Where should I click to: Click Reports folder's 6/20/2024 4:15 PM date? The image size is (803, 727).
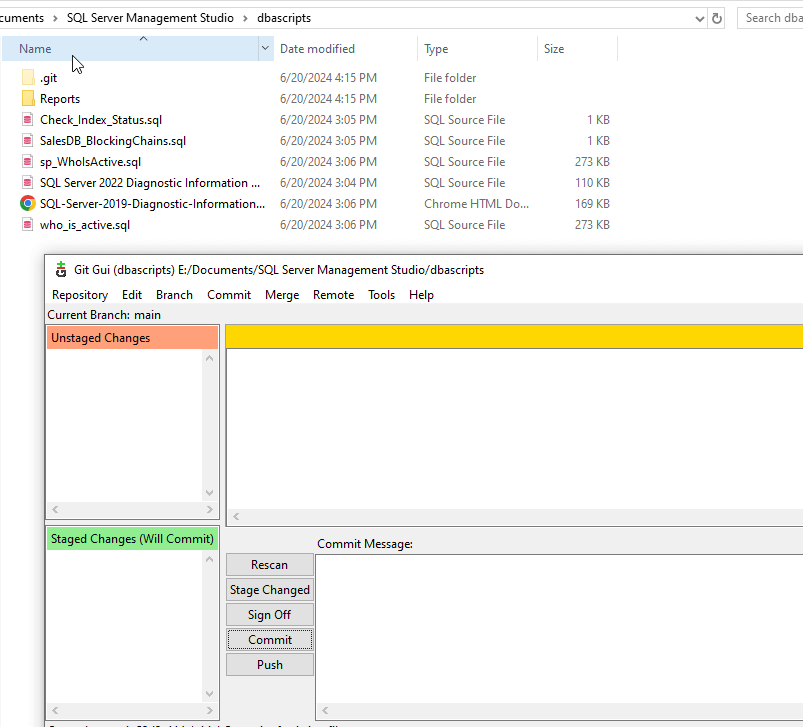(x=328, y=99)
